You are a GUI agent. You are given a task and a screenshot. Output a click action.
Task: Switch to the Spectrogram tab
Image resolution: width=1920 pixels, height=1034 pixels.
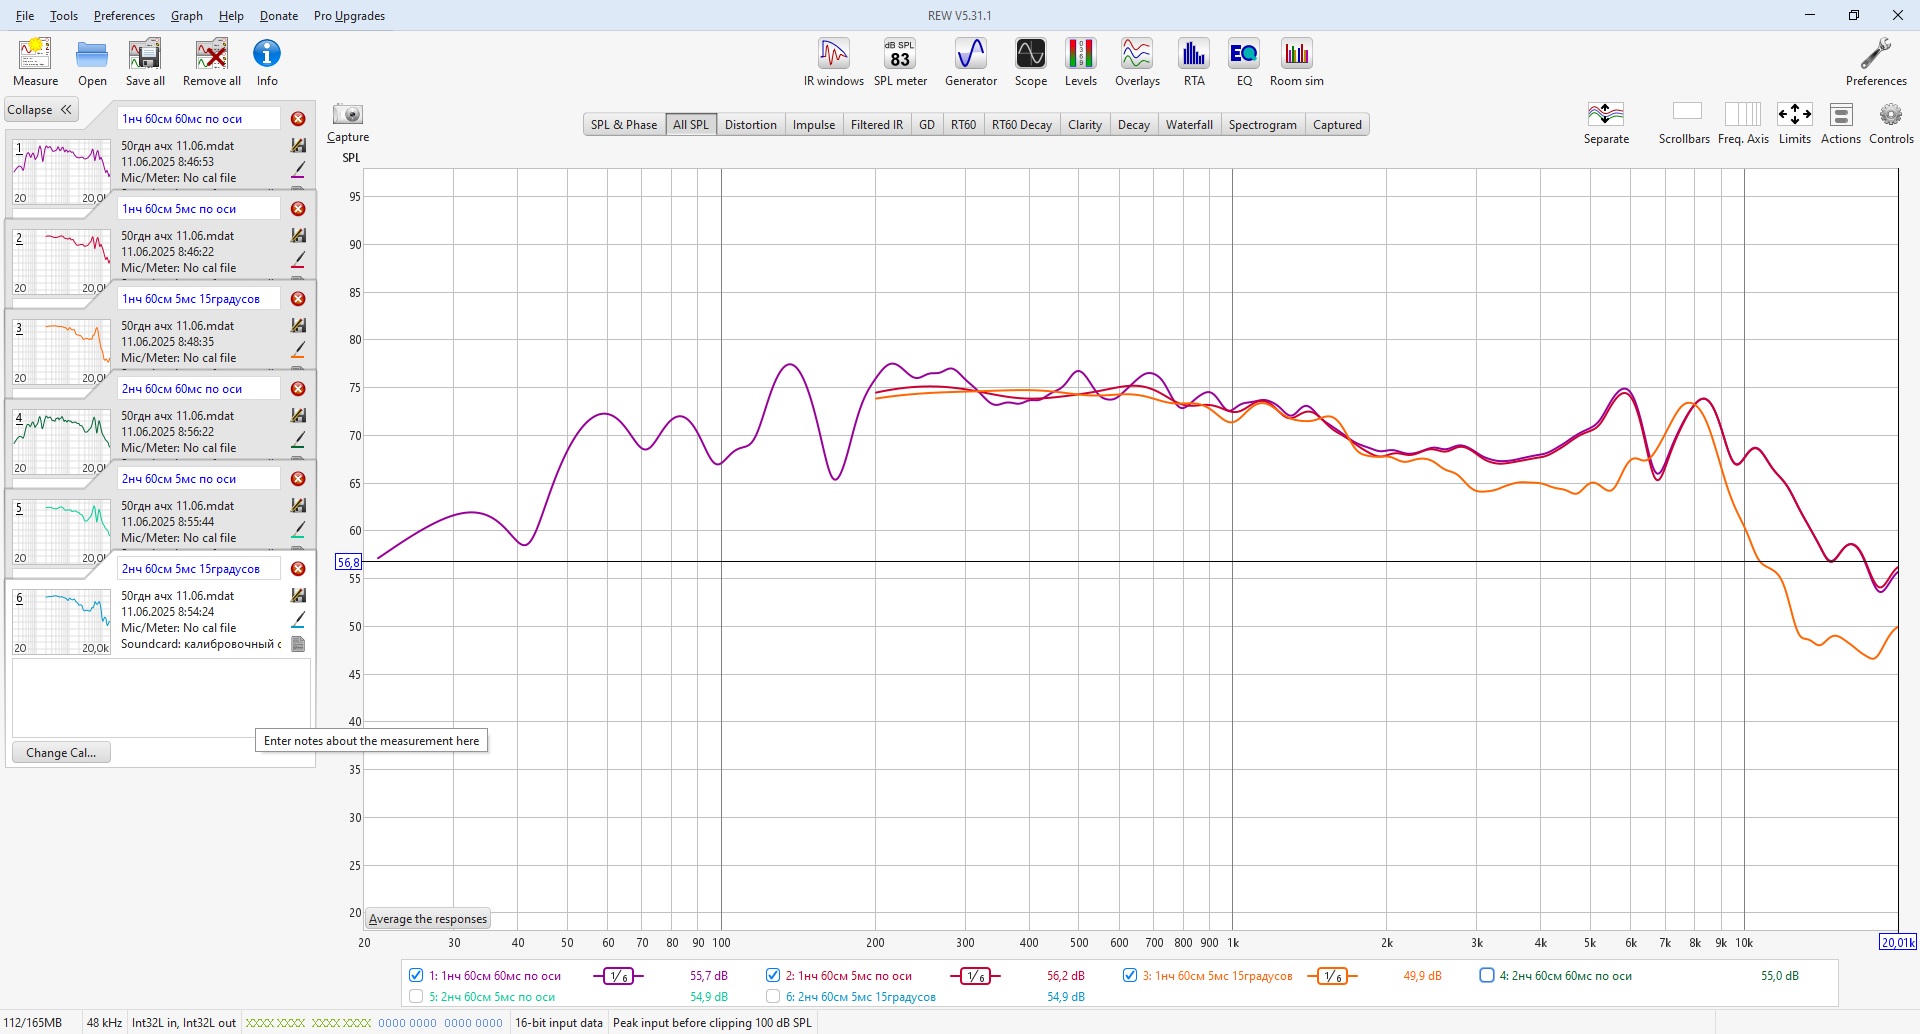coord(1262,125)
